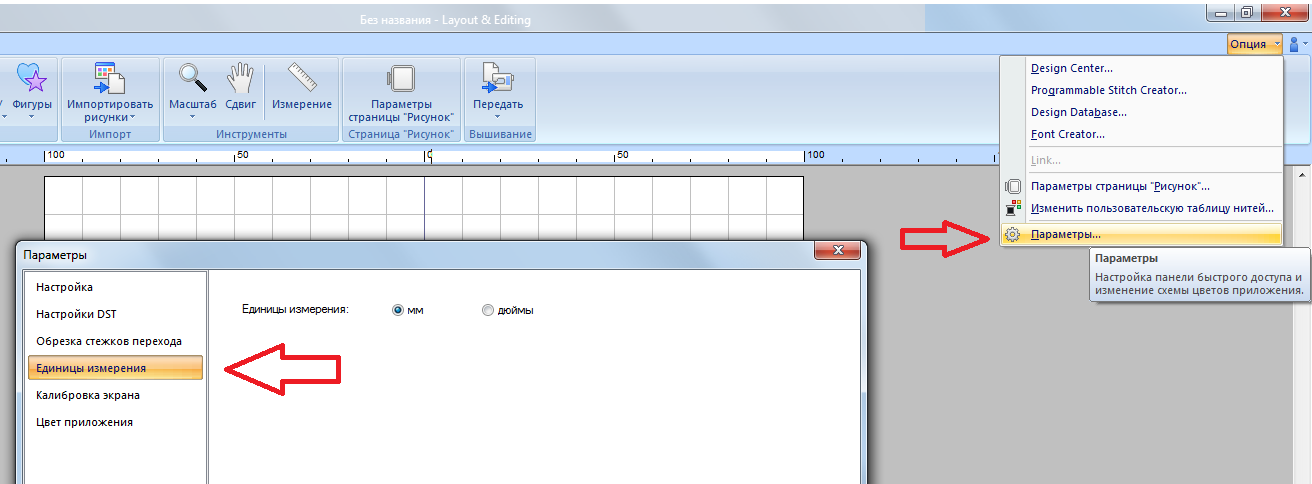This screenshot has height=484, width=1312.
Task: Select Настройки DST in the Параметры list
Action: click(x=115, y=314)
